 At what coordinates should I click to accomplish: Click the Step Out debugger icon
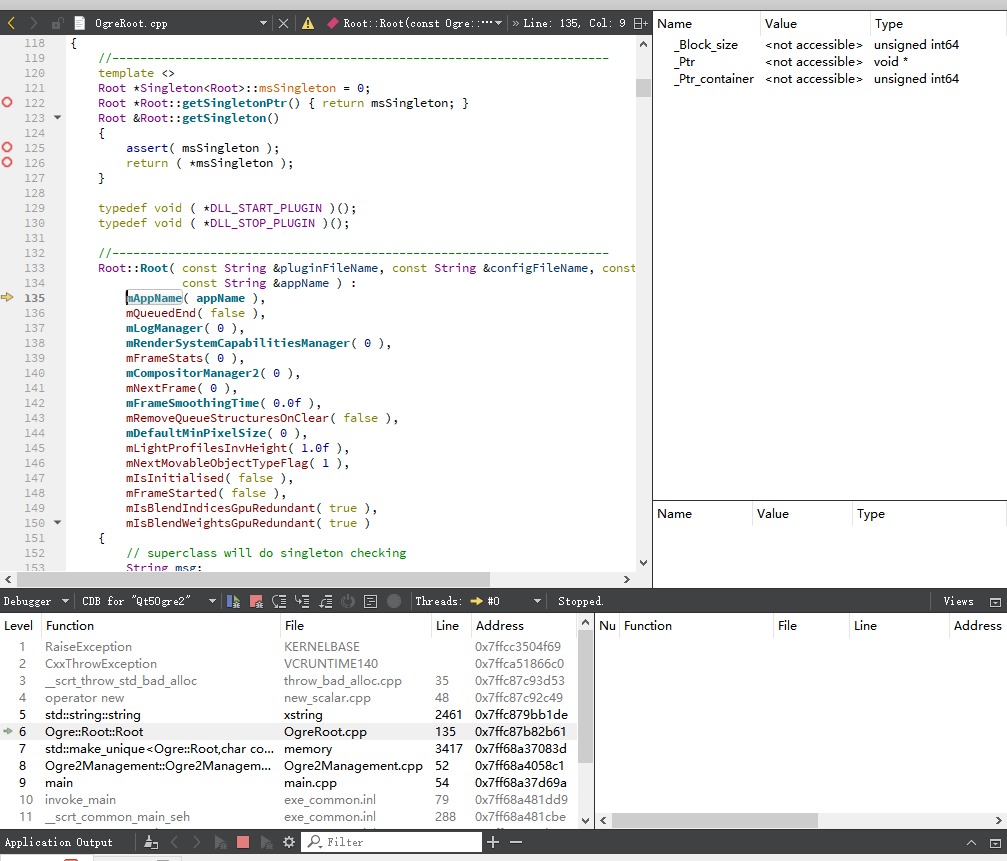(325, 601)
